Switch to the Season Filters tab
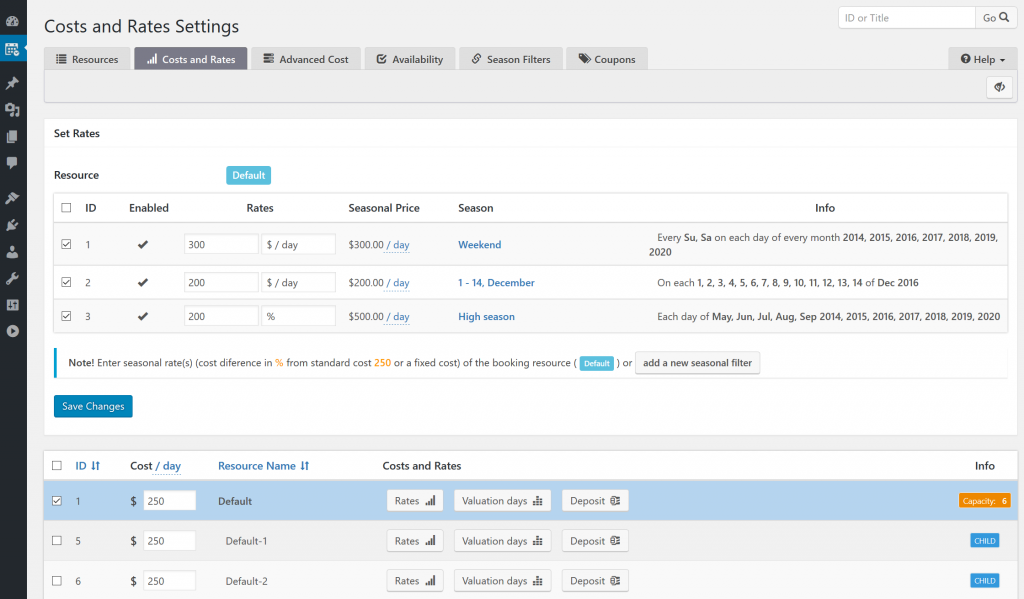Viewport: 1024px width, 599px height. click(x=510, y=58)
